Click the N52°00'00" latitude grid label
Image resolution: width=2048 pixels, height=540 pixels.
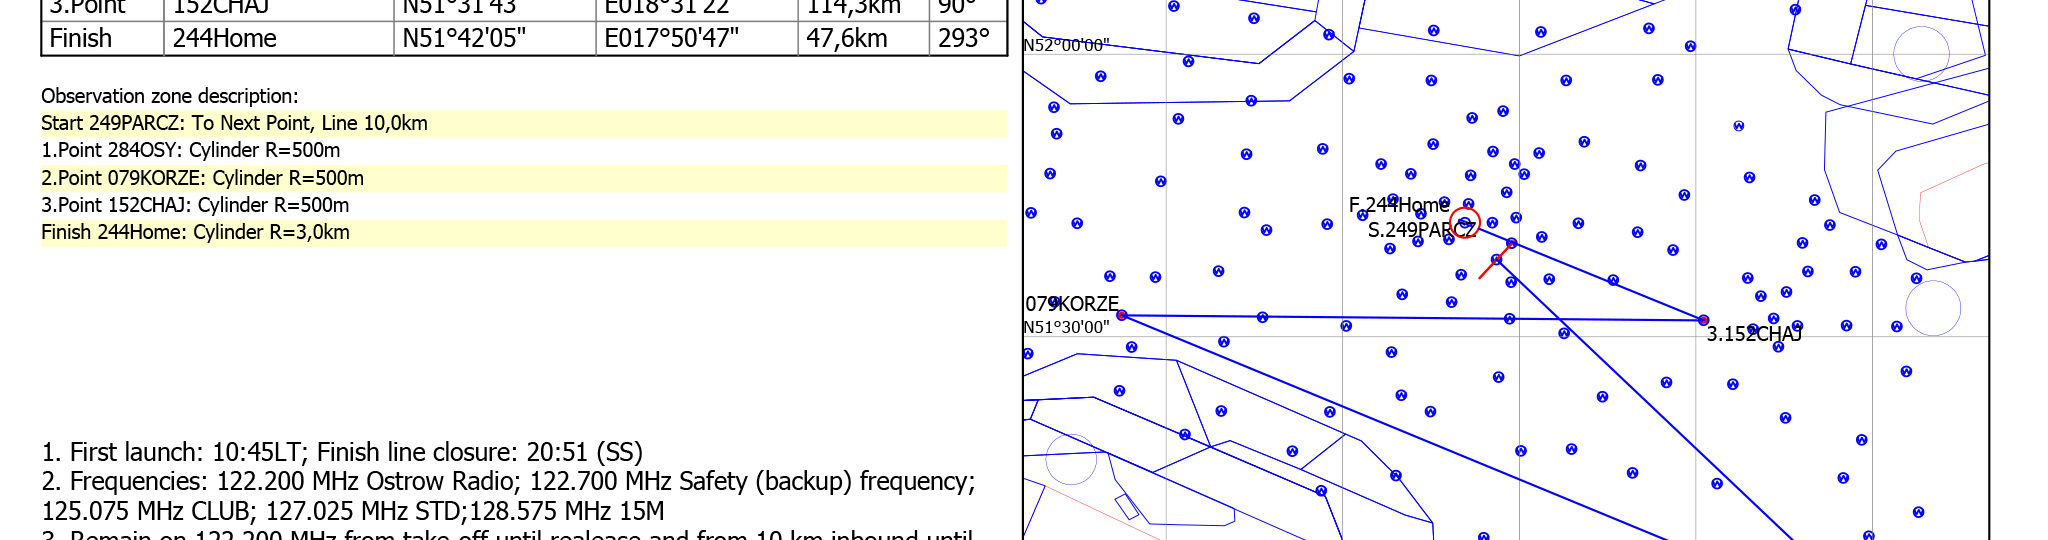(x=1066, y=46)
